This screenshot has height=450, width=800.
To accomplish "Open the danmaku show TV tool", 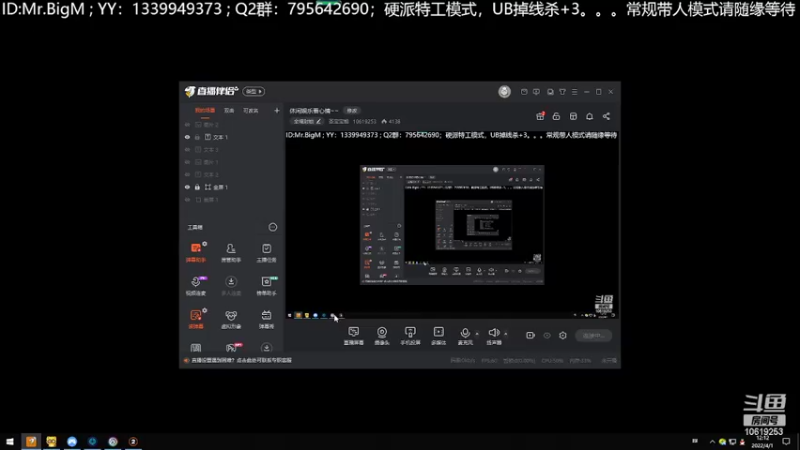I will [x=266, y=319].
